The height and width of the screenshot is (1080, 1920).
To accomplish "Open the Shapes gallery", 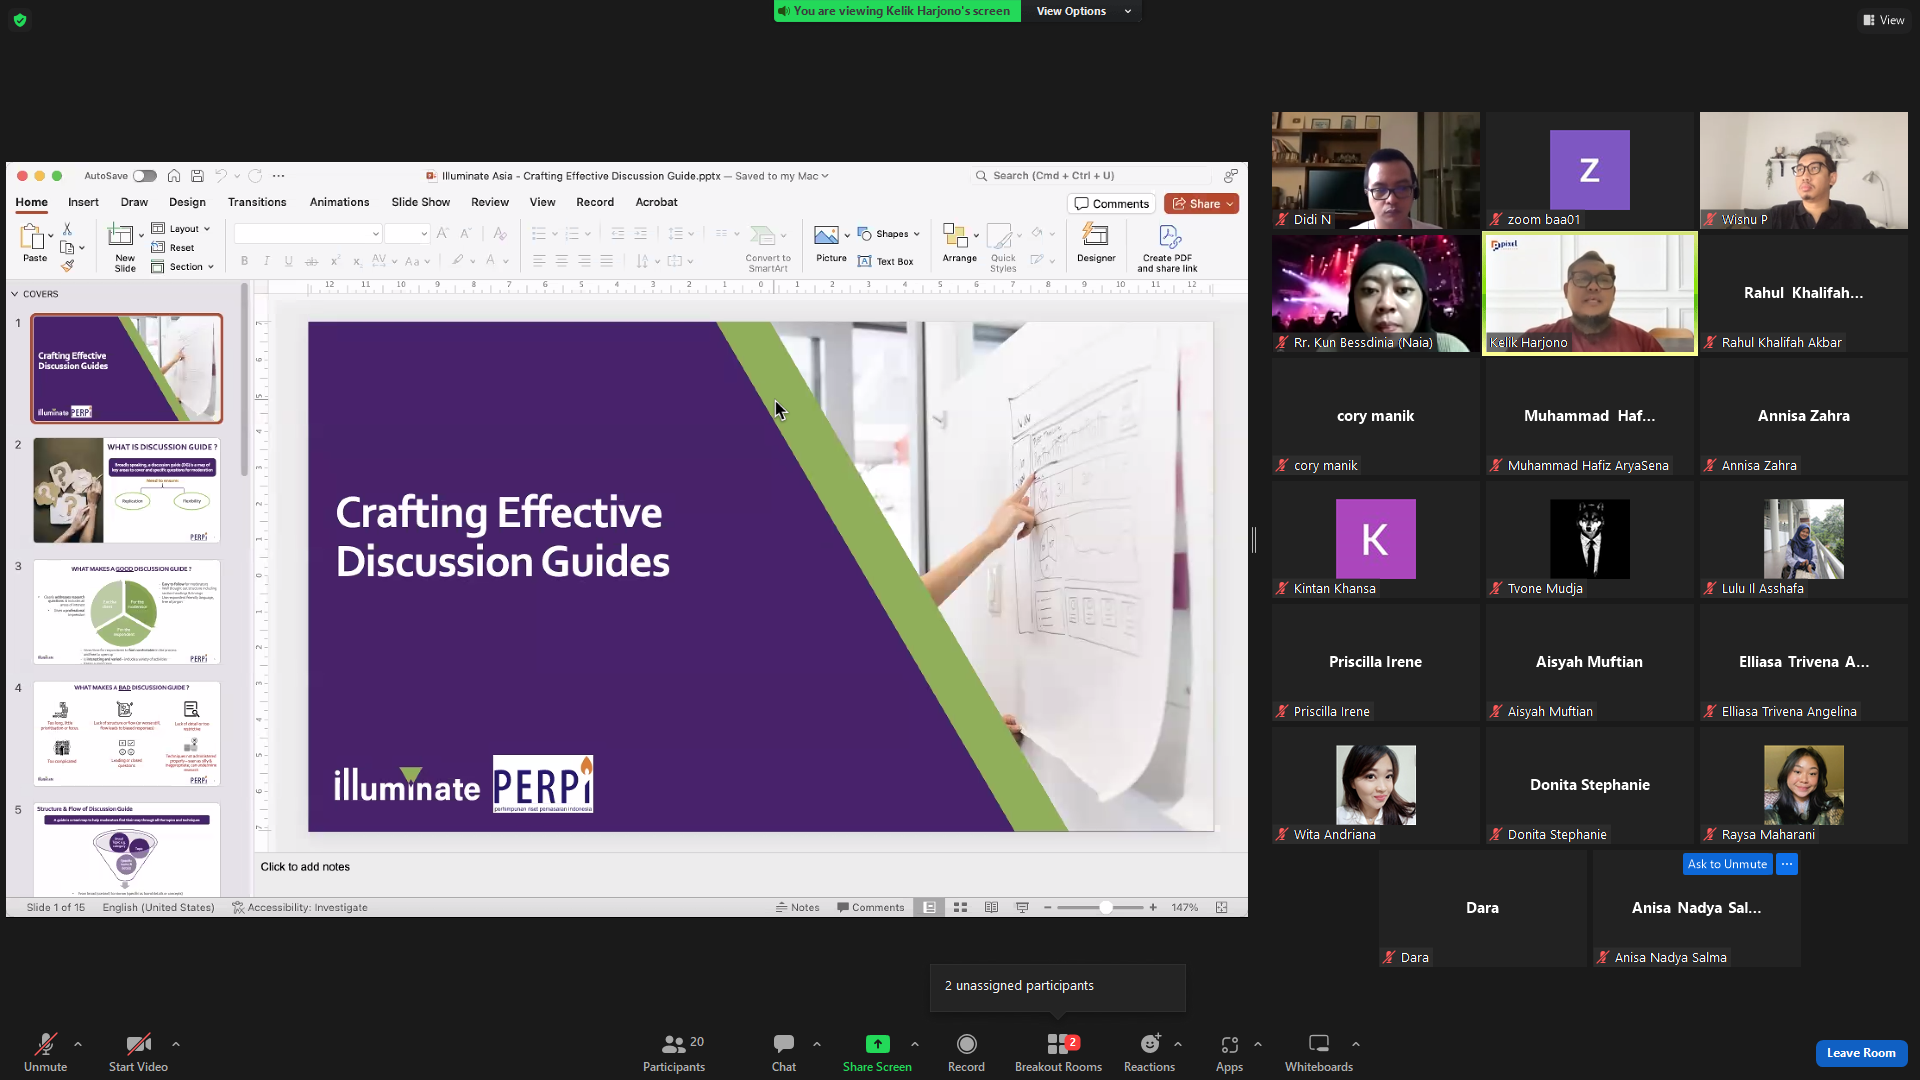I will pos(888,234).
